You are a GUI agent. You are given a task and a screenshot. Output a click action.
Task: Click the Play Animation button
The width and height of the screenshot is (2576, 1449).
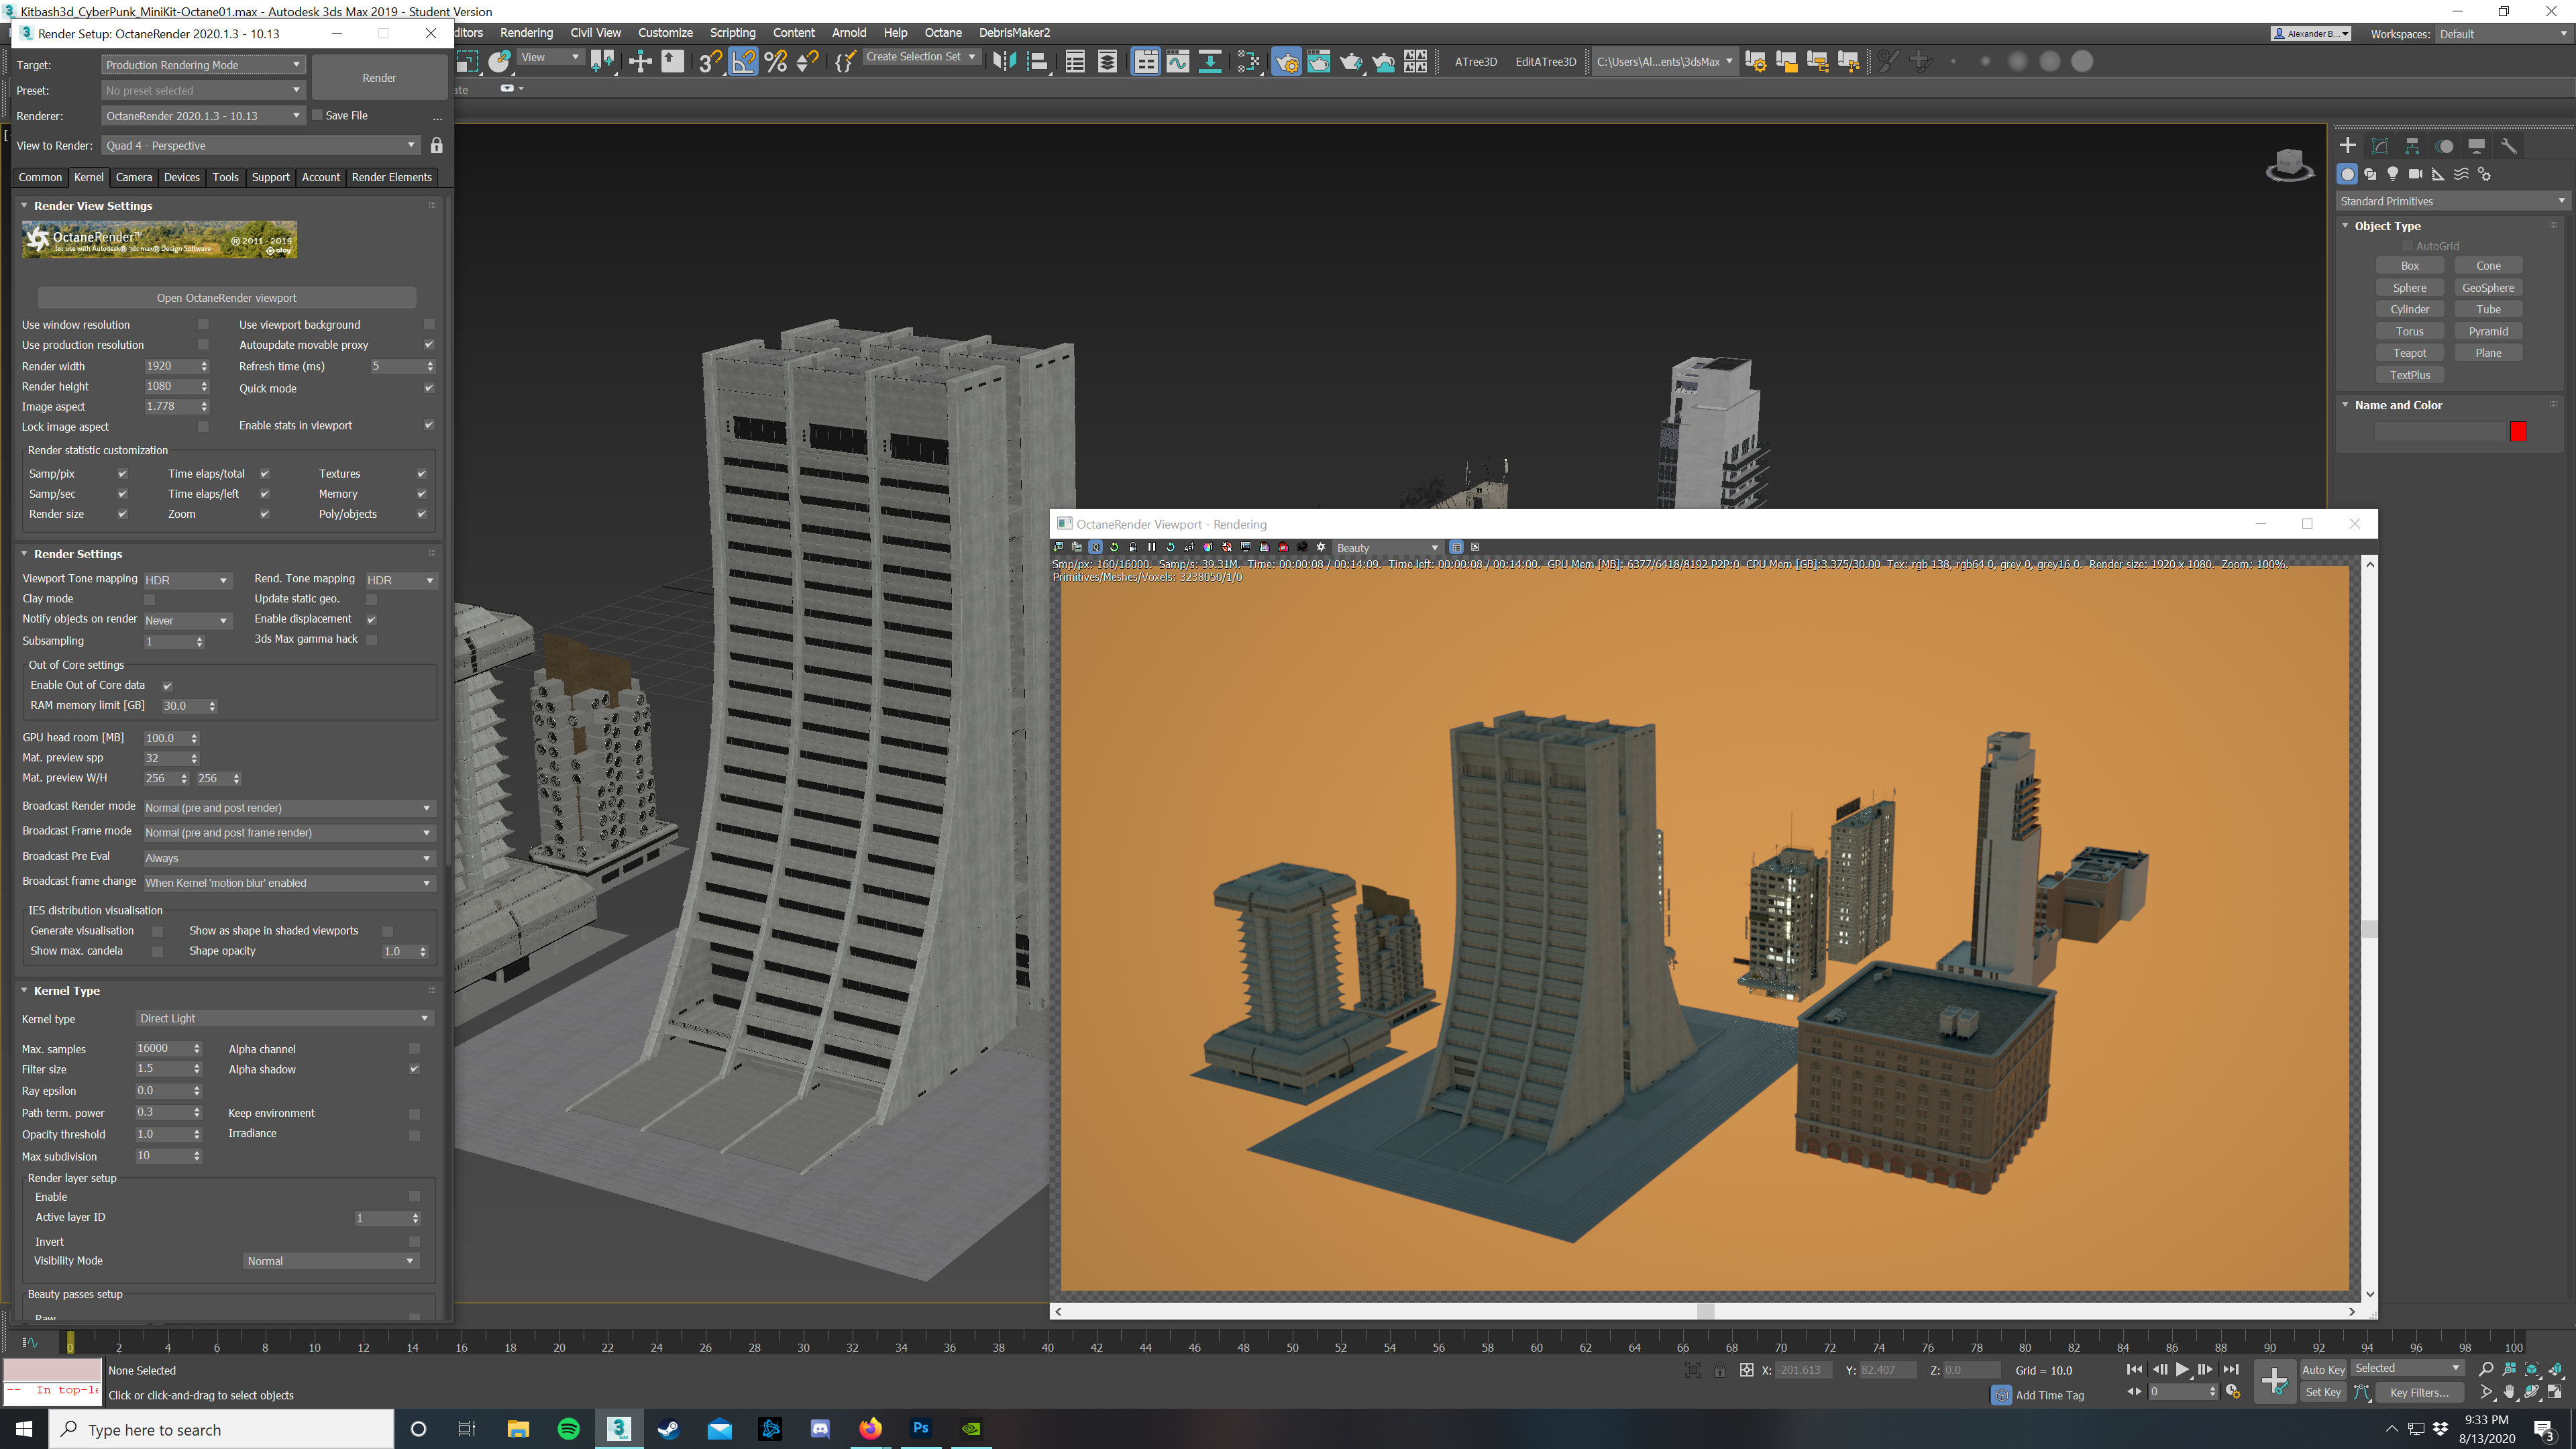(x=2182, y=1369)
